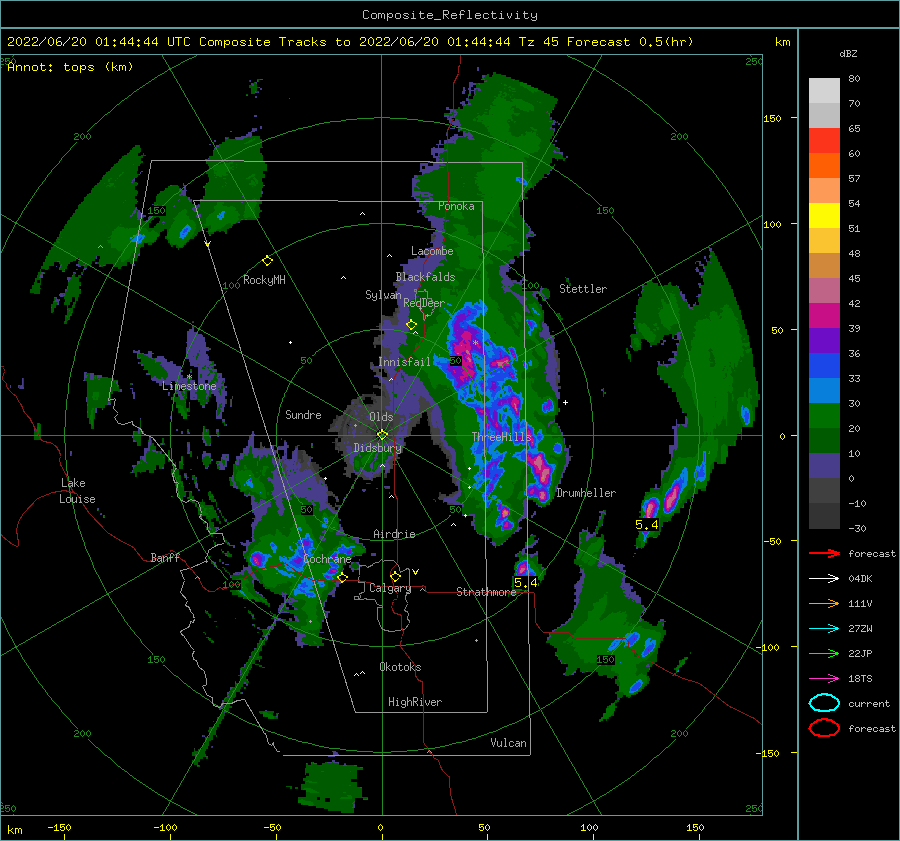The width and height of the screenshot is (900, 841).
Task: Click the cyan current ellipse icon
Action: tap(824, 703)
